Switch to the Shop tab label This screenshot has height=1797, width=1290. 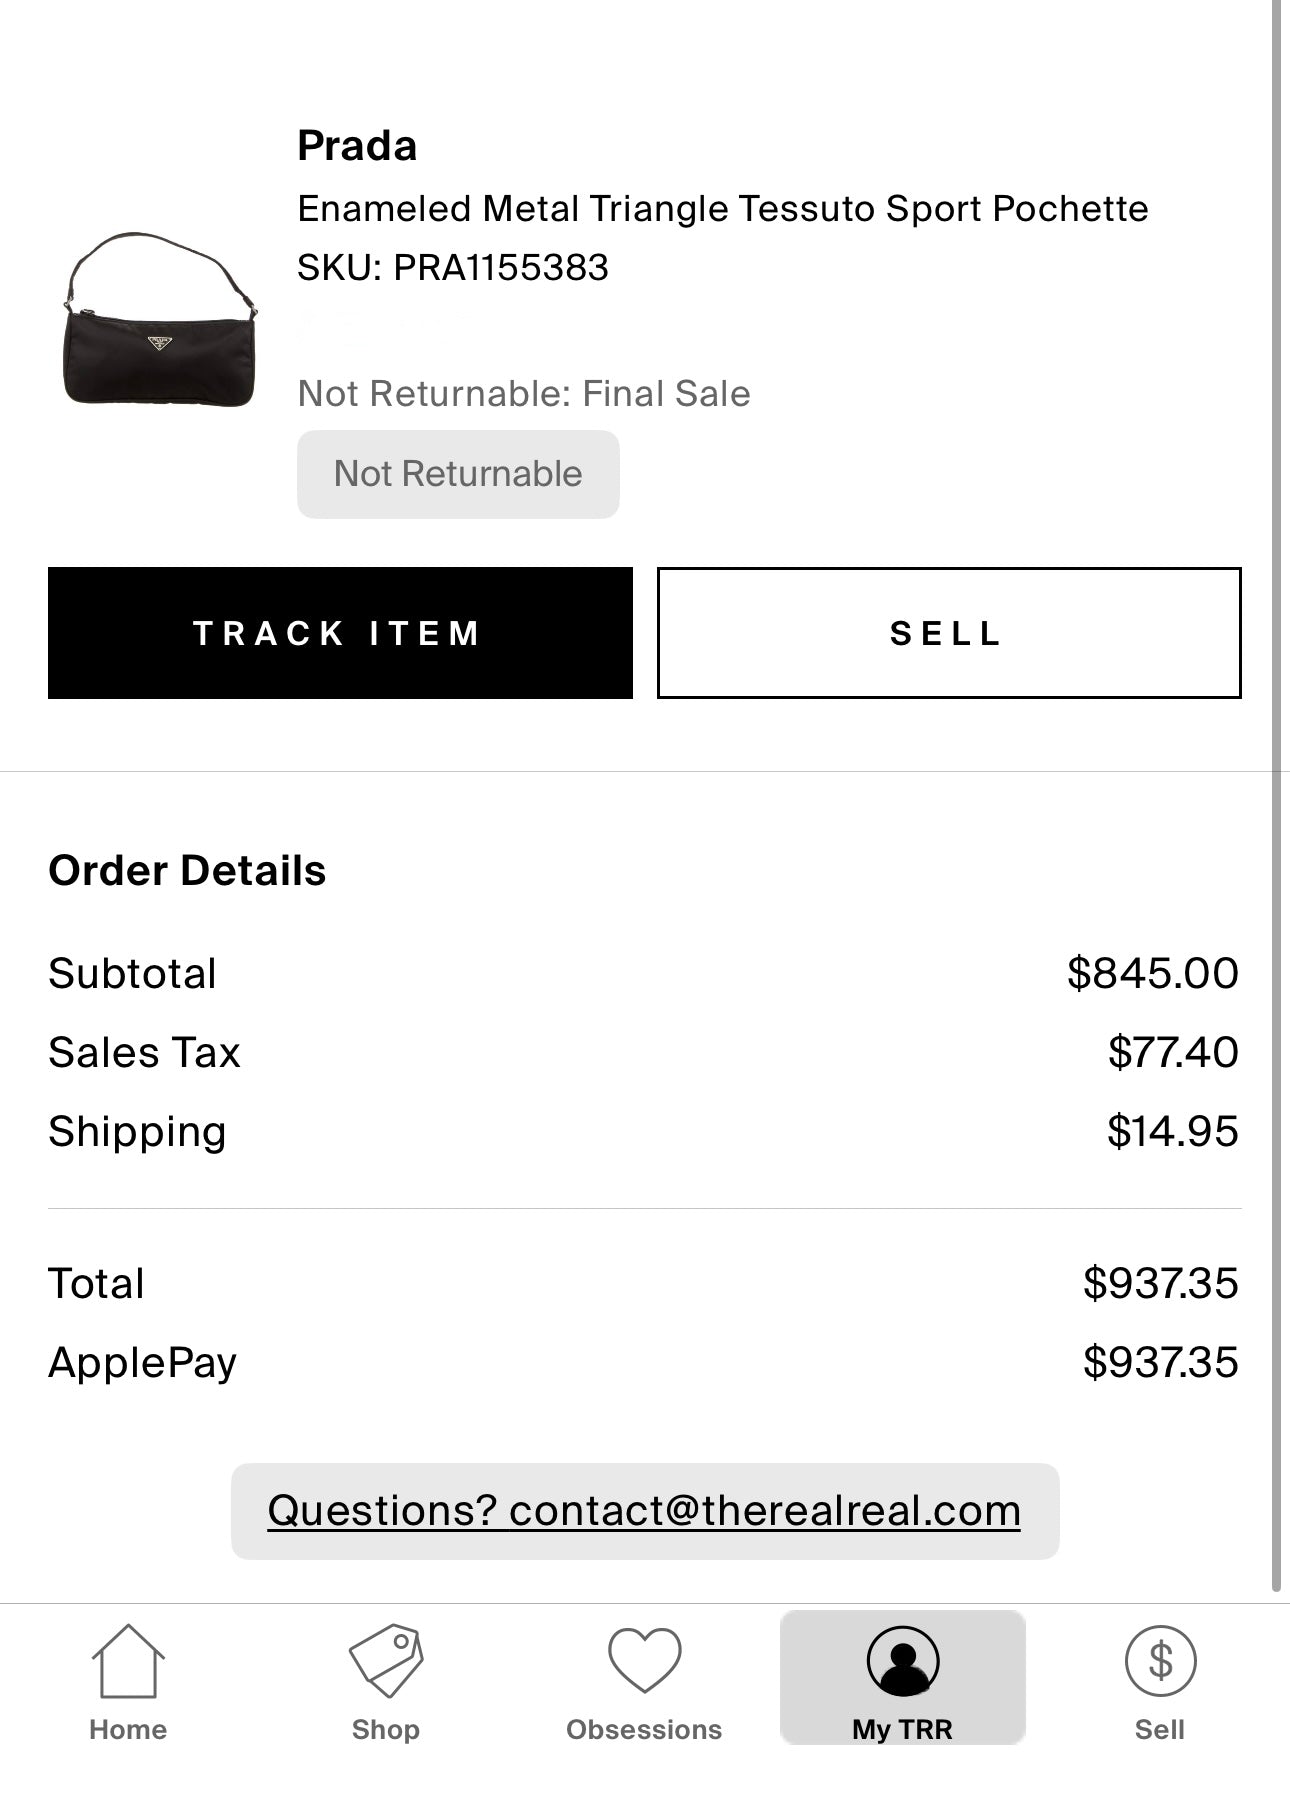point(386,1730)
